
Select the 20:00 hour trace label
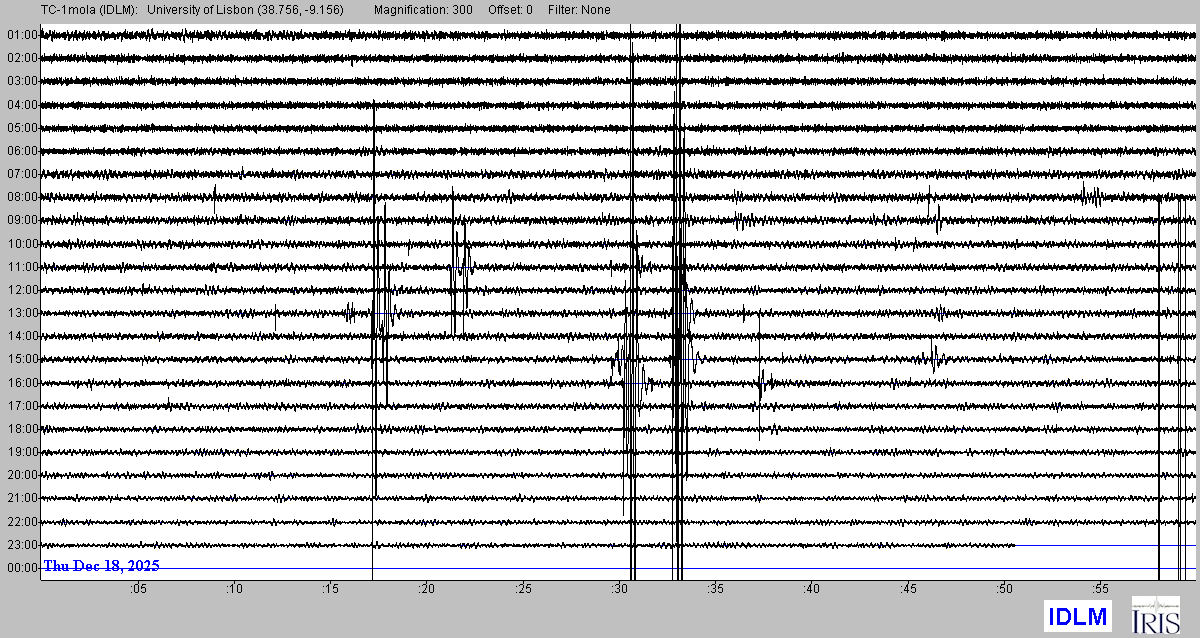(22, 475)
